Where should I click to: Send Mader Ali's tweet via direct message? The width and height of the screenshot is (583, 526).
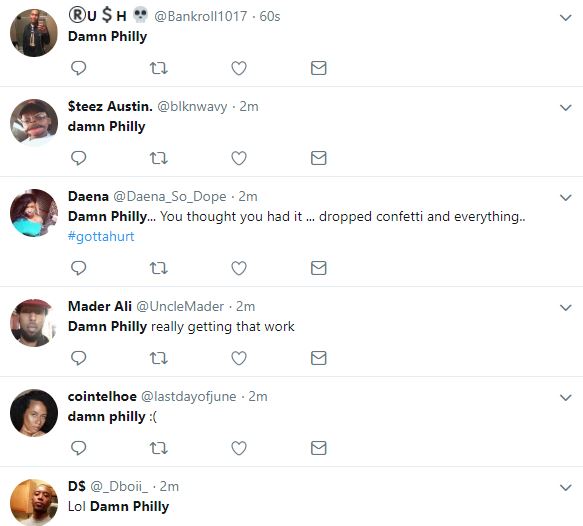[319, 358]
